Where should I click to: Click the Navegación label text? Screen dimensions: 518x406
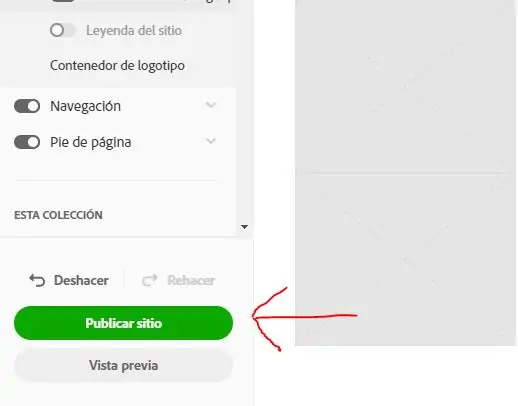pos(85,106)
